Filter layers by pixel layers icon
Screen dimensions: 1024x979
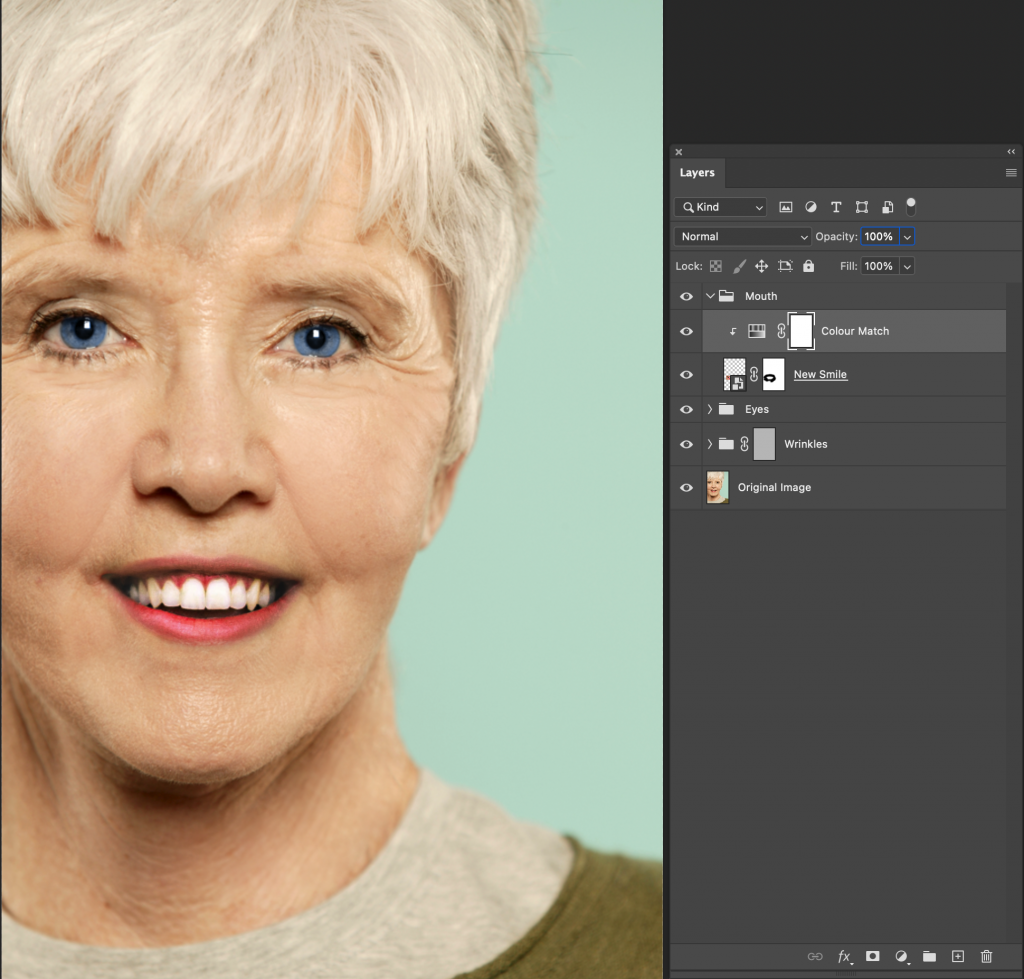pos(786,207)
